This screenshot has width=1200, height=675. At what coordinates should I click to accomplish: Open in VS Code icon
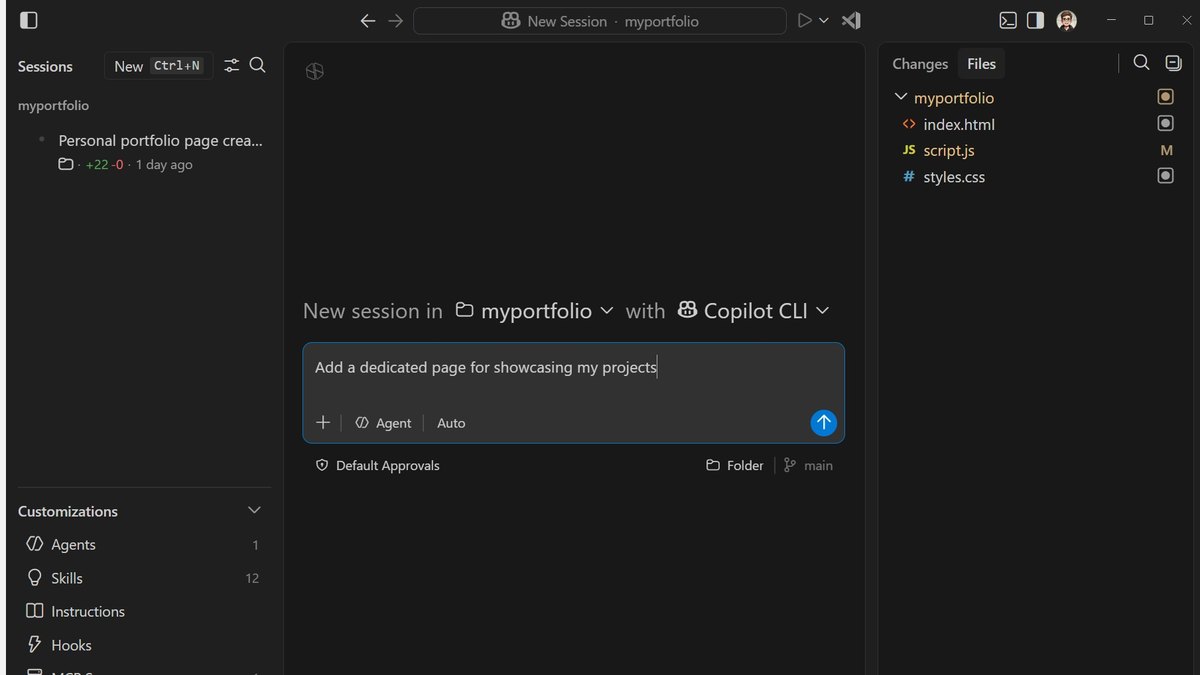point(851,20)
